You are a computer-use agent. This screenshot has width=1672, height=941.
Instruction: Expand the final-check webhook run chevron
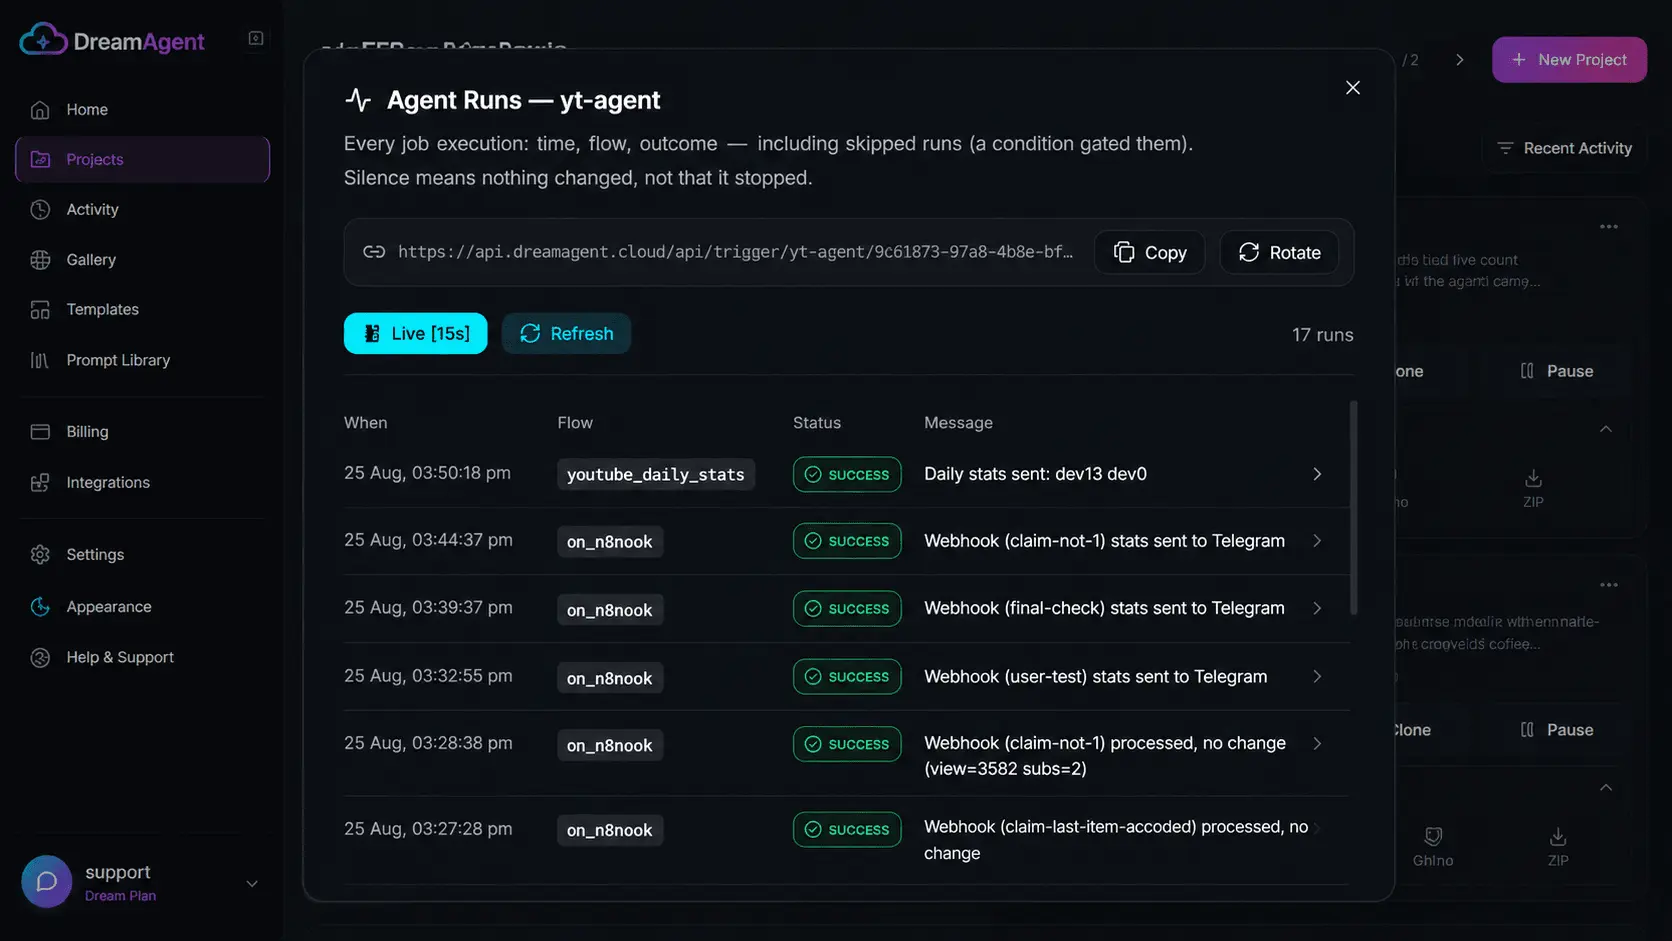[x=1317, y=608]
